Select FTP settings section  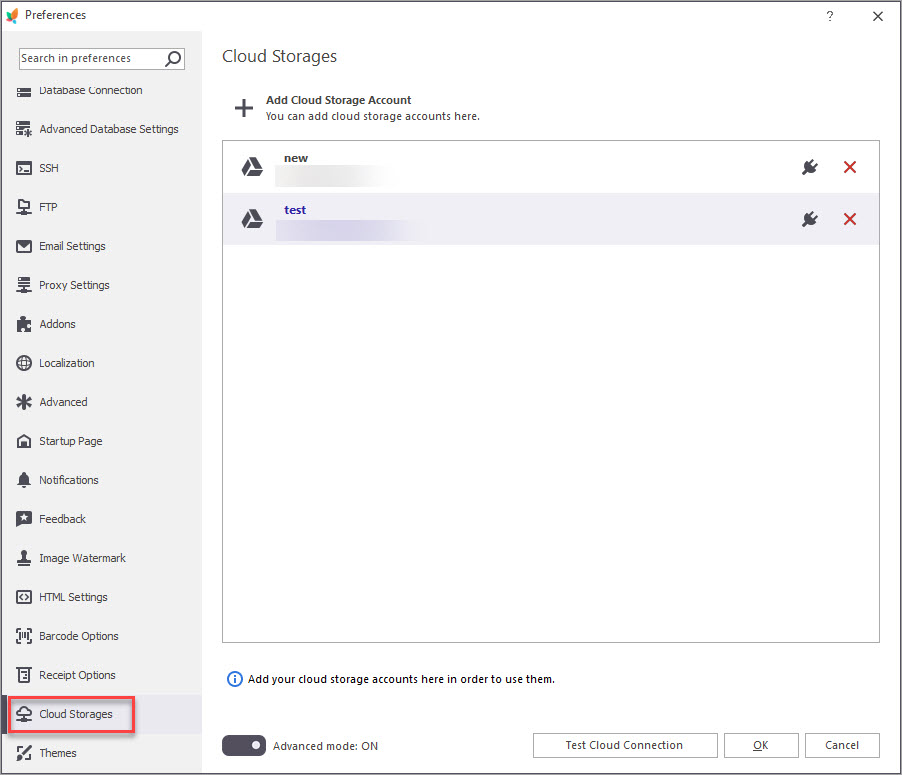[101, 207]
